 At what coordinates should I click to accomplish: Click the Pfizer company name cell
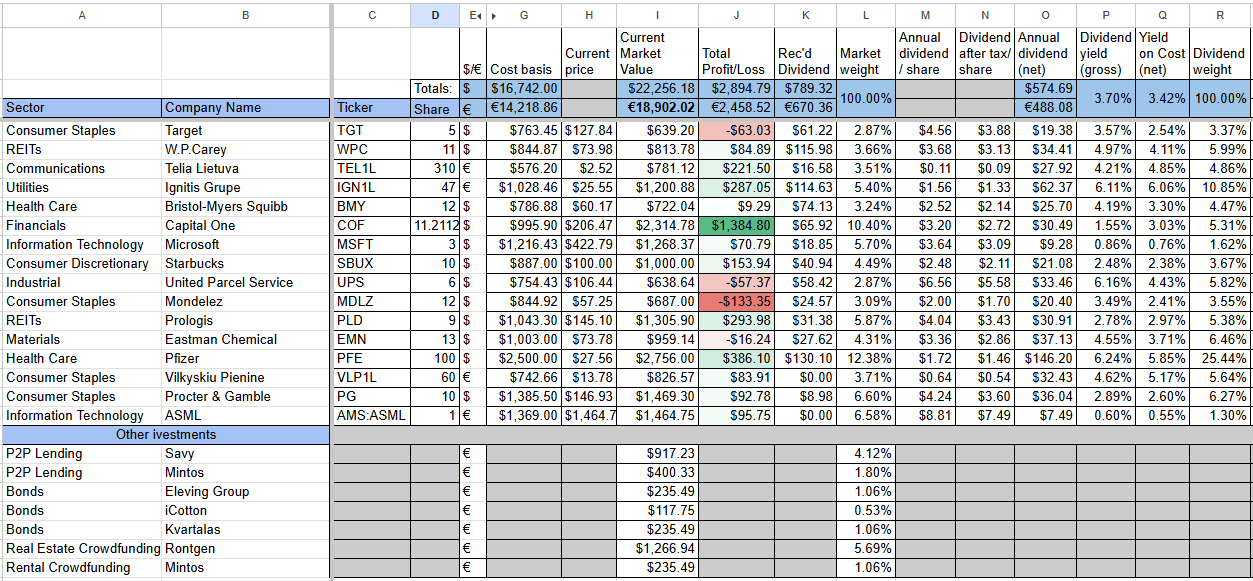click(x=245, y=359)
